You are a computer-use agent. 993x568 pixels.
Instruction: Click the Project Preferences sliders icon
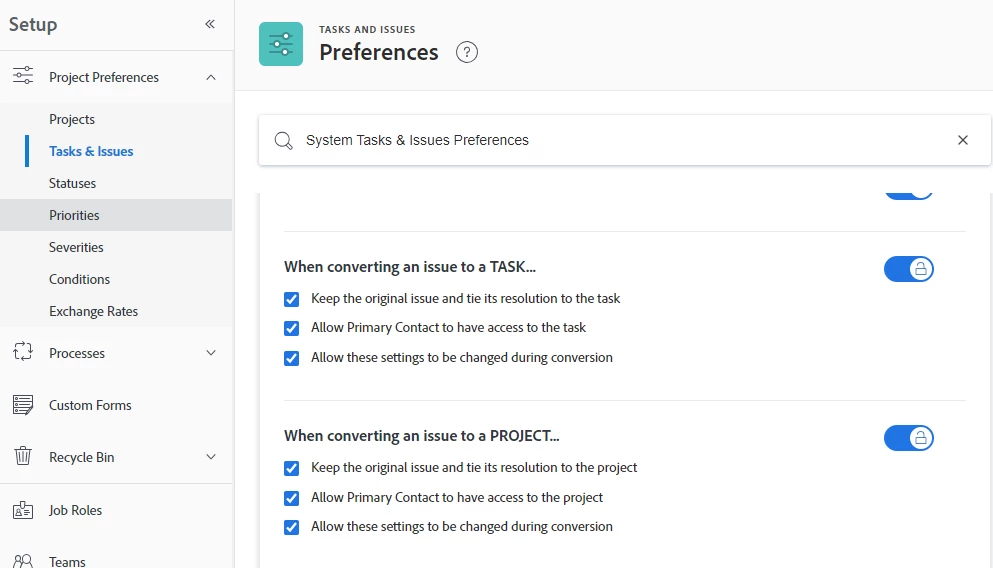tap(23, 77)
